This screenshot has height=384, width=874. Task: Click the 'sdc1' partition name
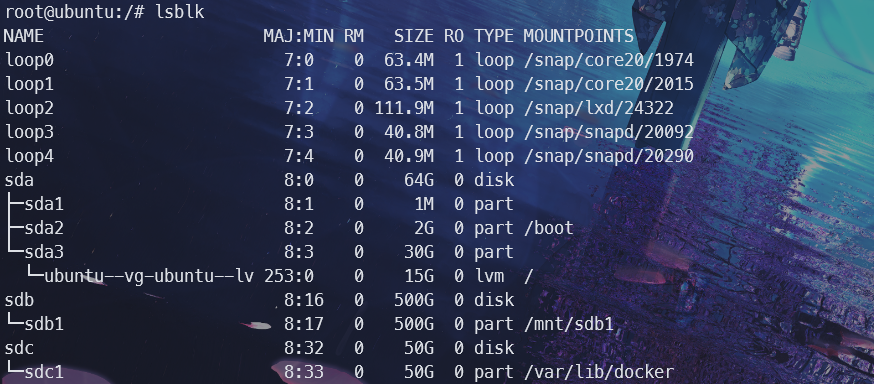[x=44, y=372]
